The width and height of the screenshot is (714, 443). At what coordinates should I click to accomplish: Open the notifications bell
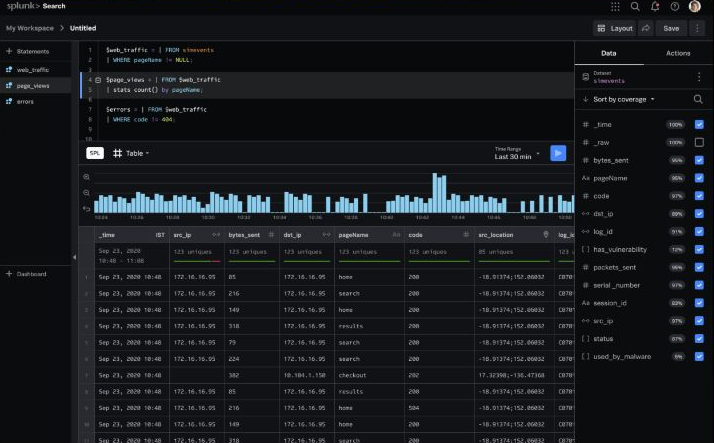(655, 6)
